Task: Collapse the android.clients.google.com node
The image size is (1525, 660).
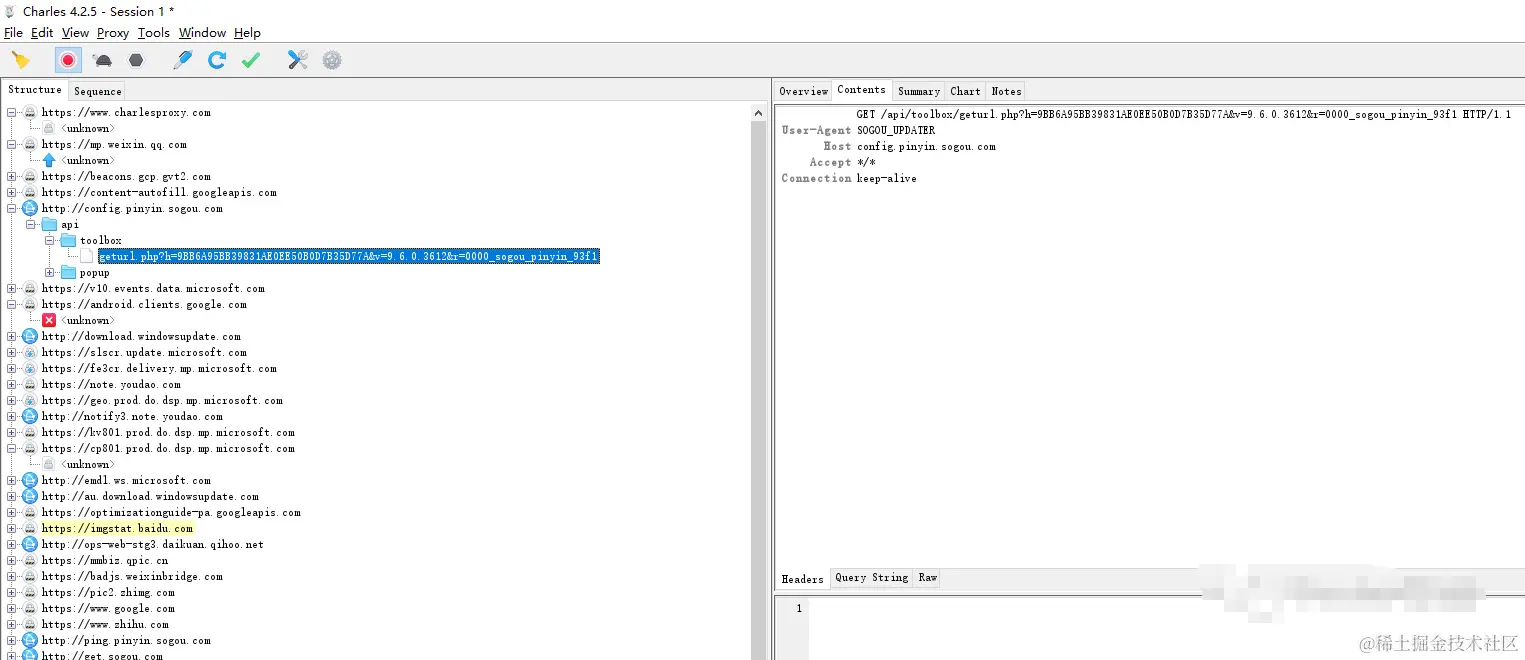Action: pos(12,305)
